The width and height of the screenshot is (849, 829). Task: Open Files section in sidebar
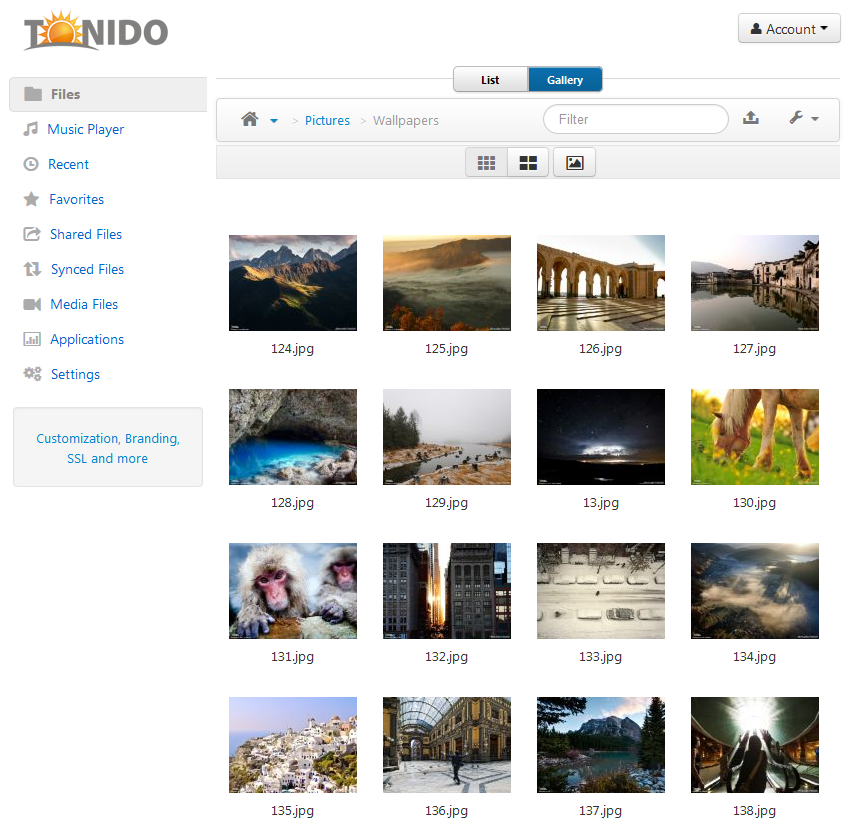pyautogui.click(x=108, y=94)
